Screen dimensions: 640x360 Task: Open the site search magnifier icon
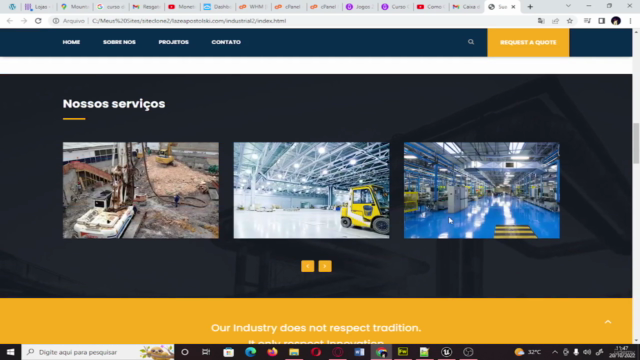point(471,42)
